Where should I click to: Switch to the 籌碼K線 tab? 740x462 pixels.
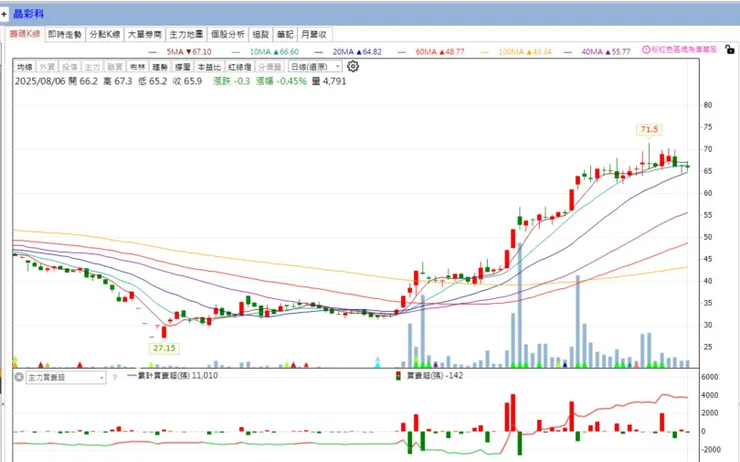25,34
